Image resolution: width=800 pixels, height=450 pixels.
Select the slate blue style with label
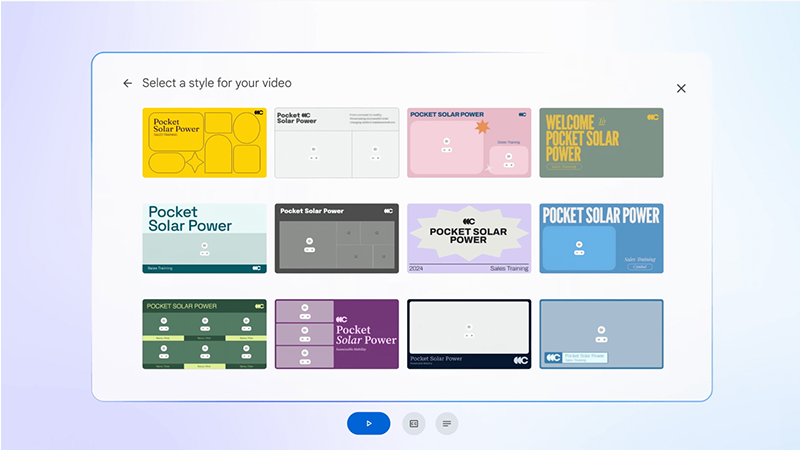click(x=601, y=334)
